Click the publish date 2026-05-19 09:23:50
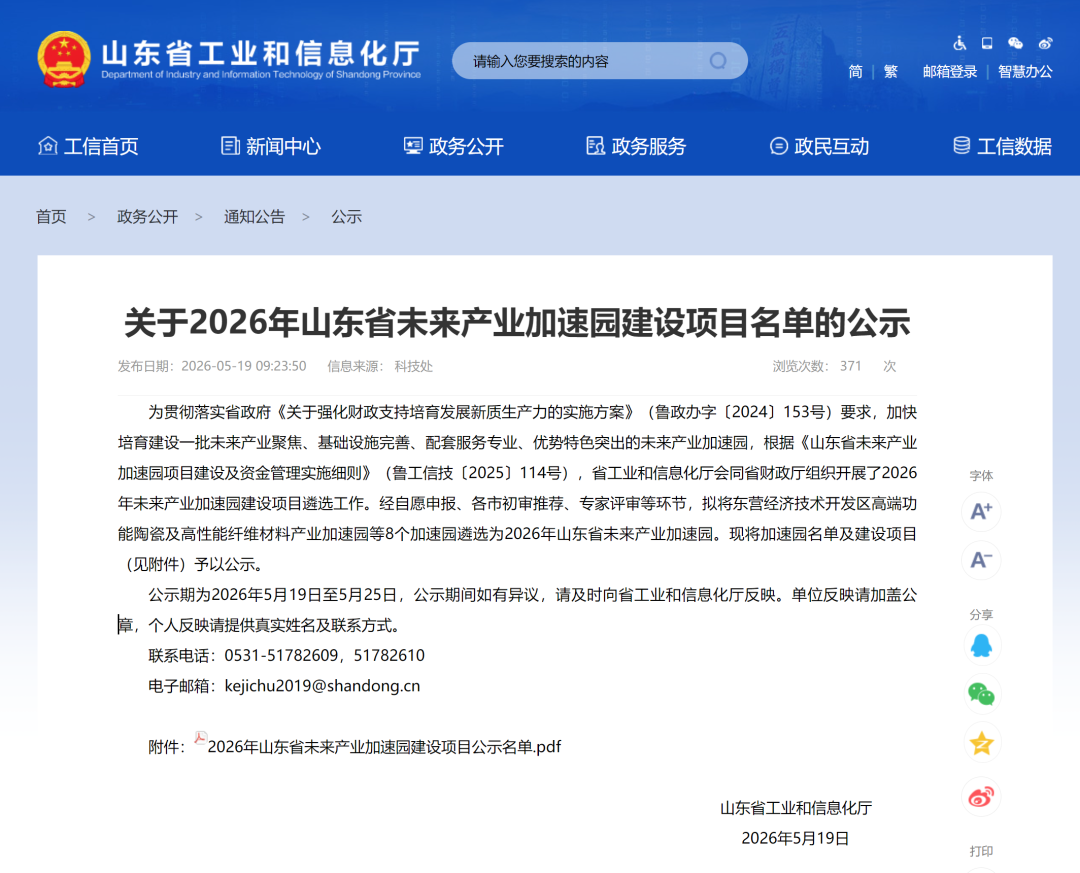1080x873 pixels. click(244, 366)
